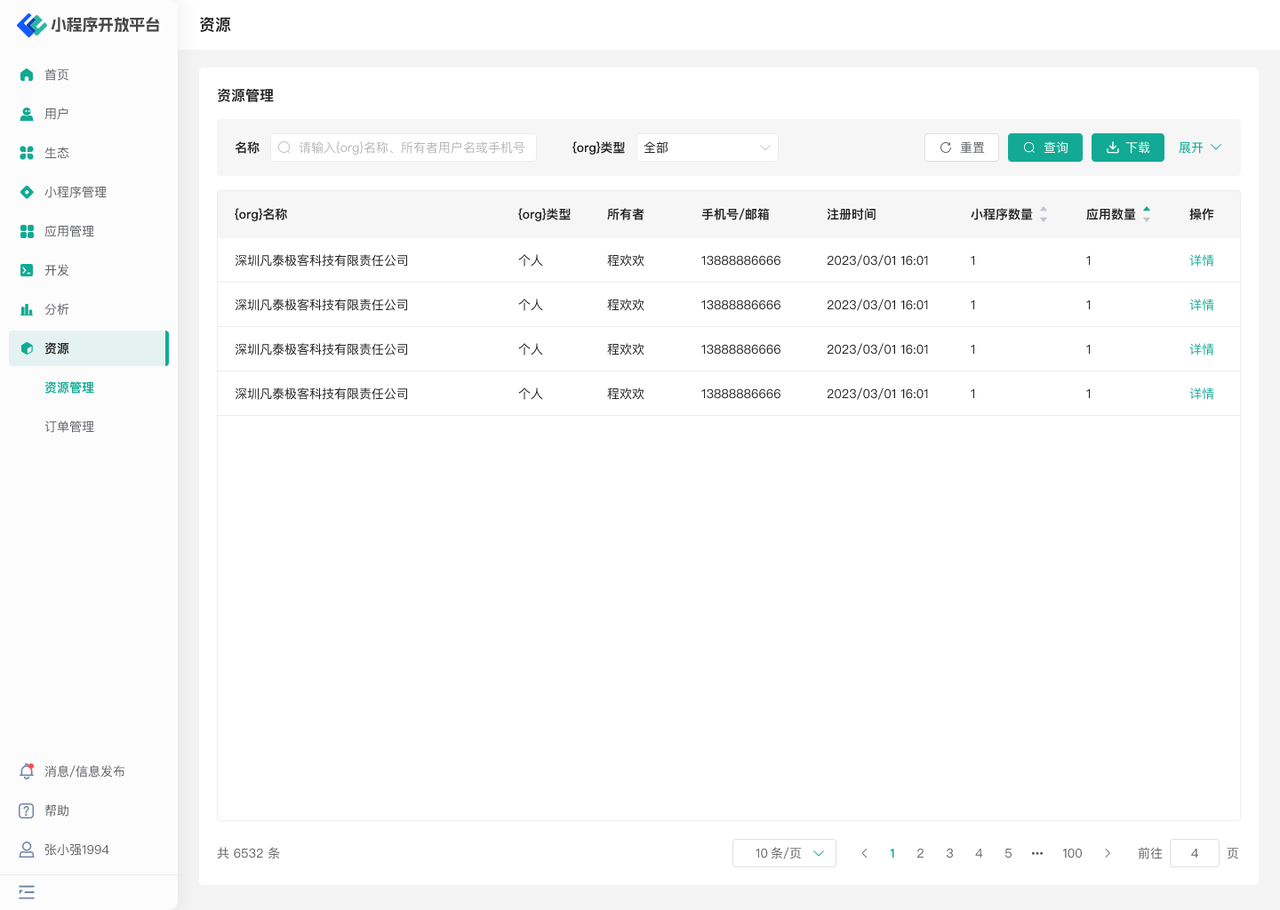The height and width of the screenshot is (910, 1280).
Task: Toggle sort on 应用数量 column
Action: 1146,214
